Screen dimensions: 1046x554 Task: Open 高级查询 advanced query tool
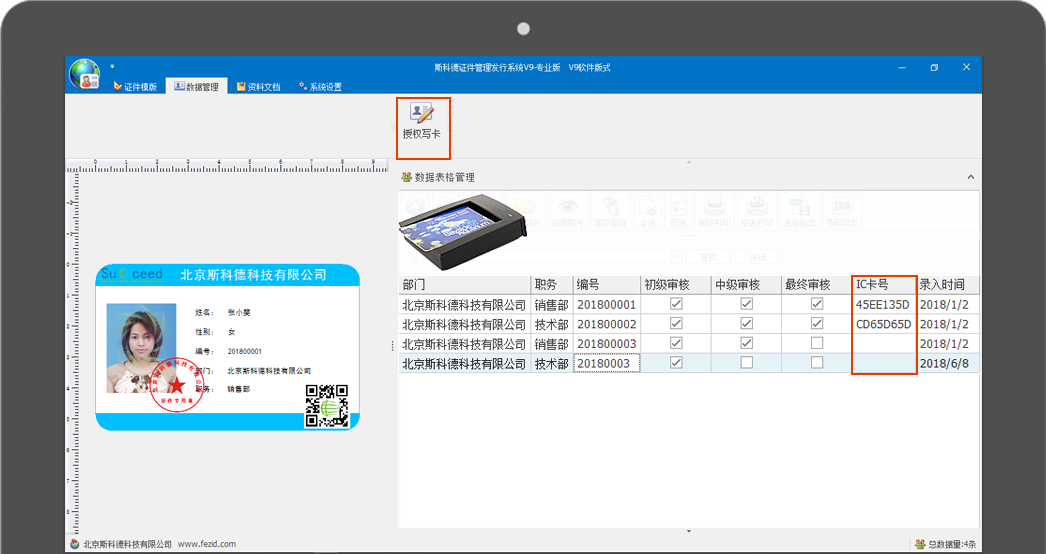(x=609, y=211)
